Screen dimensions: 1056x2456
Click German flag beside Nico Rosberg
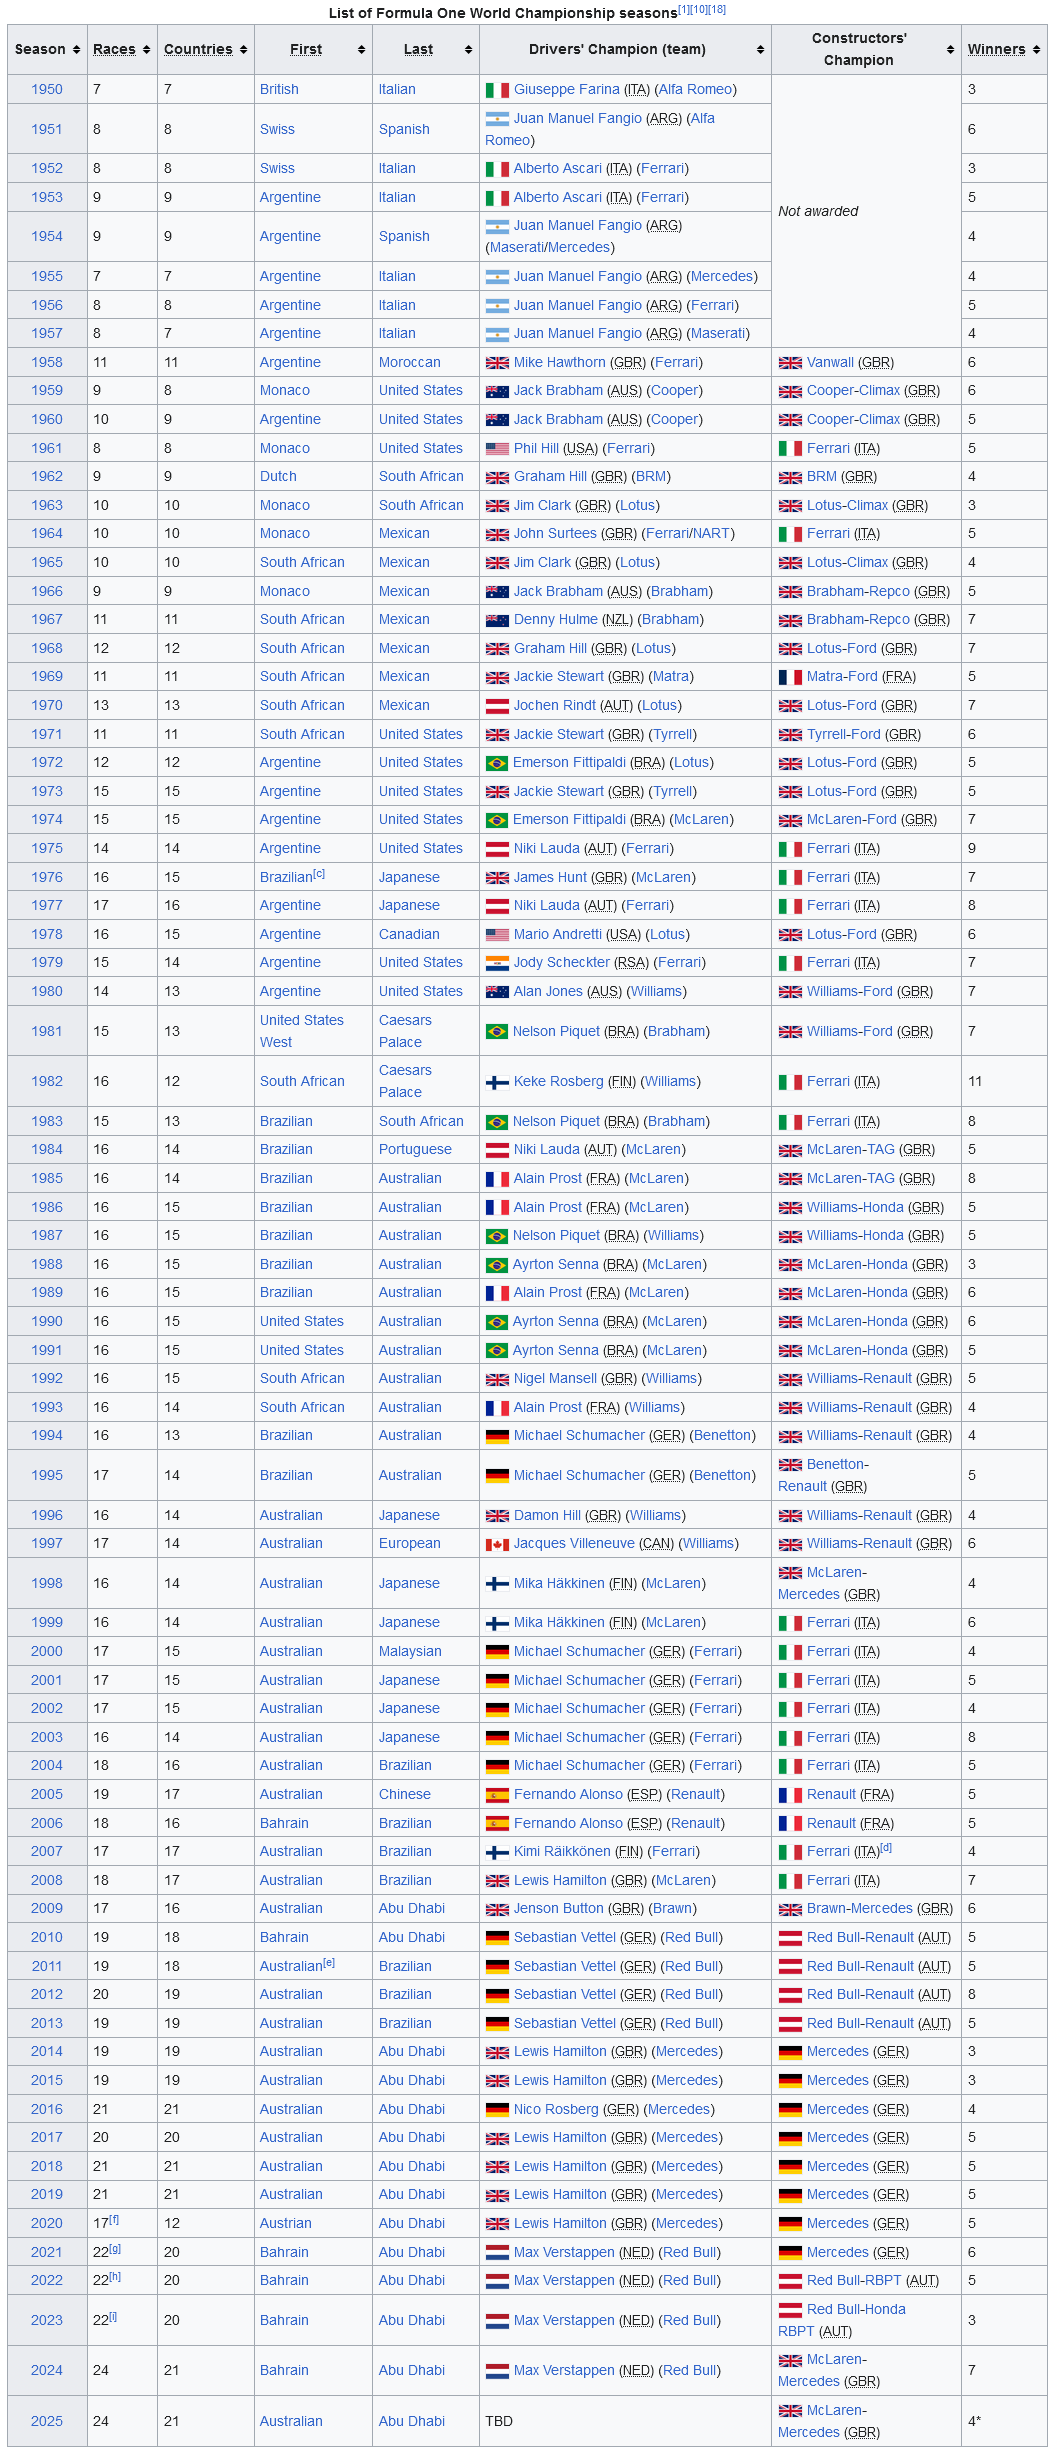497,2110
